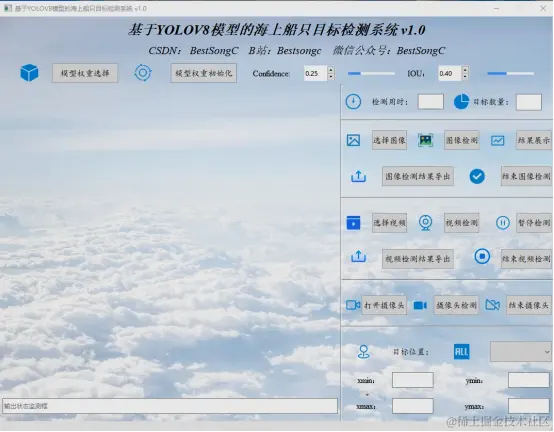Click 图像检测 button
Screen dimensions: 554x432
462,140
